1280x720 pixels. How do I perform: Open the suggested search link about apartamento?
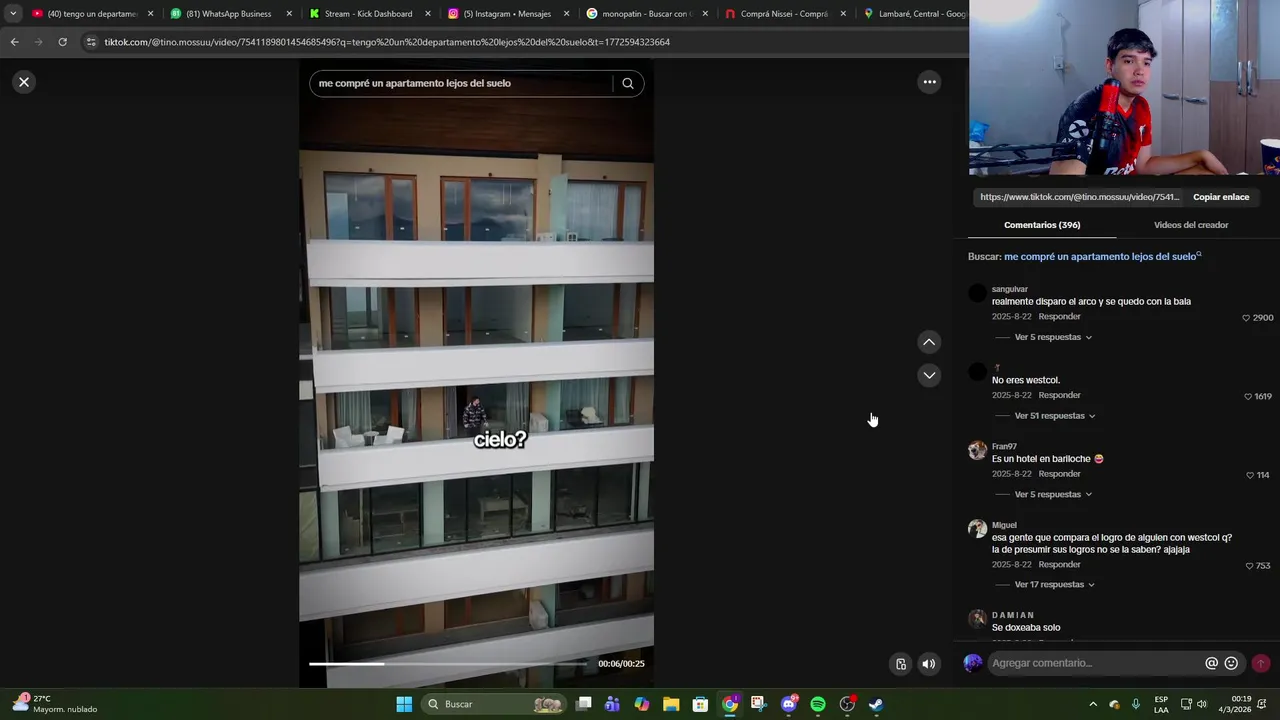click(1101, 257)
